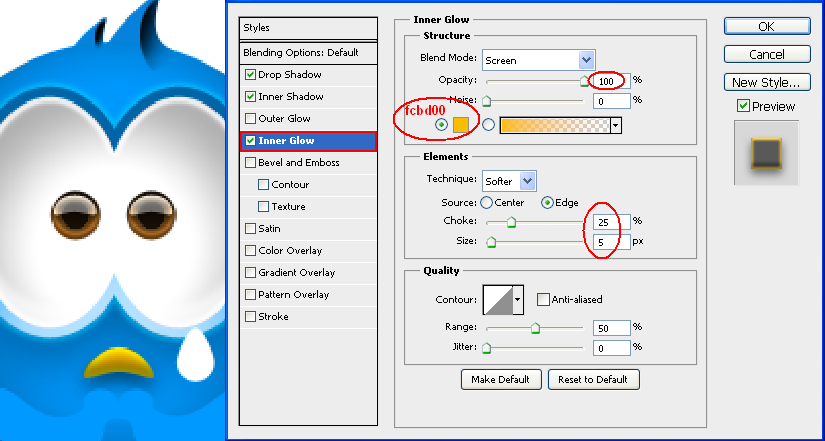The width and height of the screenshot is (825, 441).
Task: Toggle the Inner Shadow checkbox
Action: click(x=250, y=97)
